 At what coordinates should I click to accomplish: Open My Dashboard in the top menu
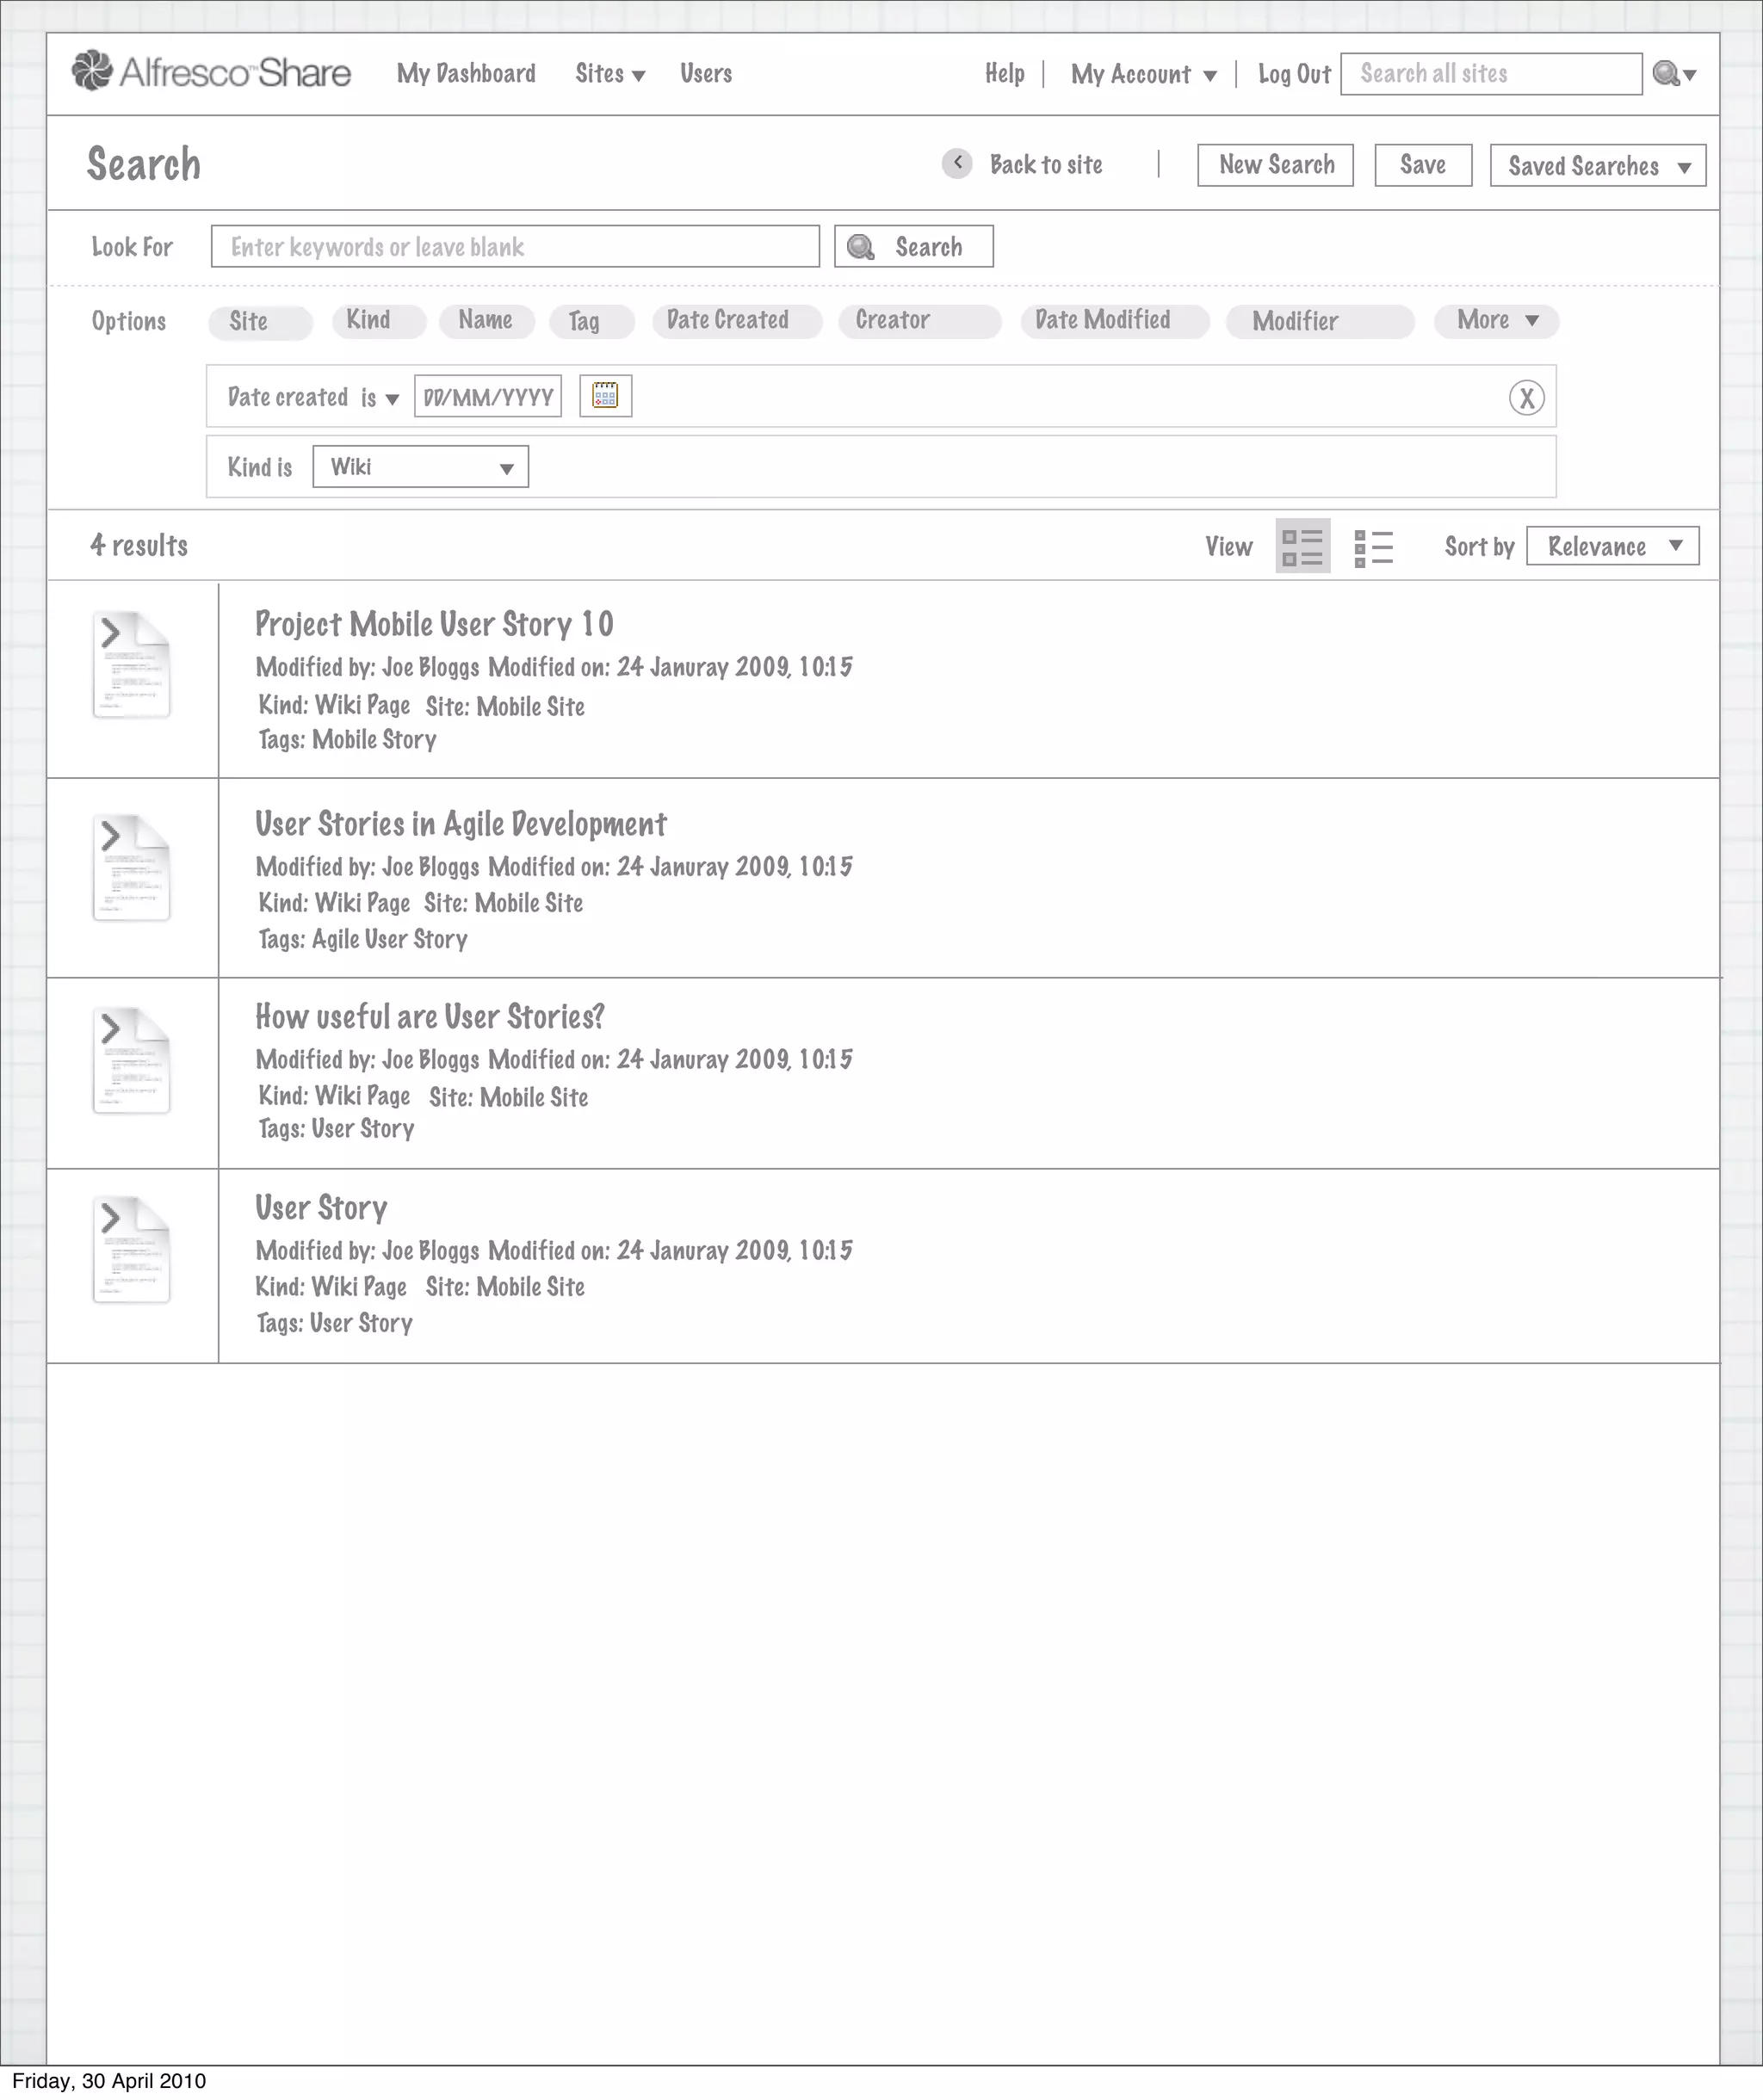(466, 74)
